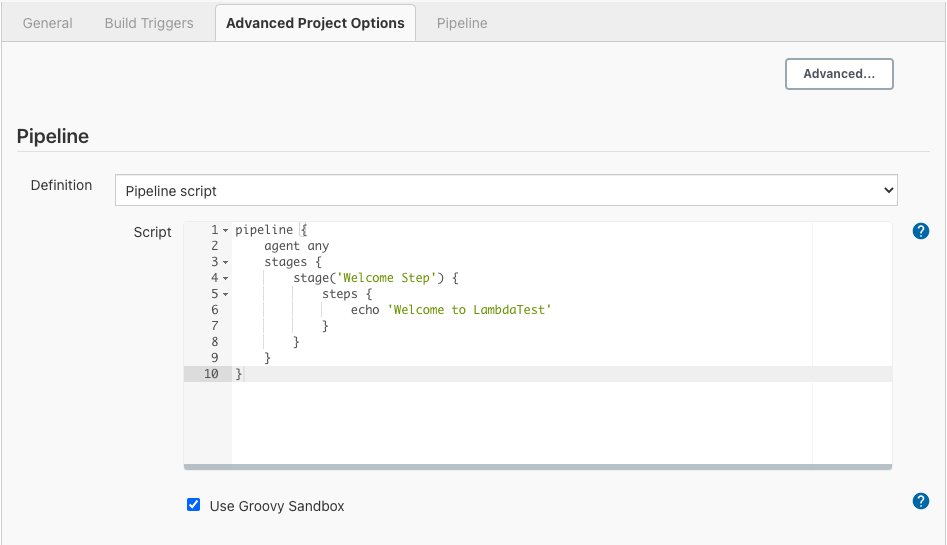Select the Advanced Project Options tab
This screenshot has height=545, width=947.
315,23
